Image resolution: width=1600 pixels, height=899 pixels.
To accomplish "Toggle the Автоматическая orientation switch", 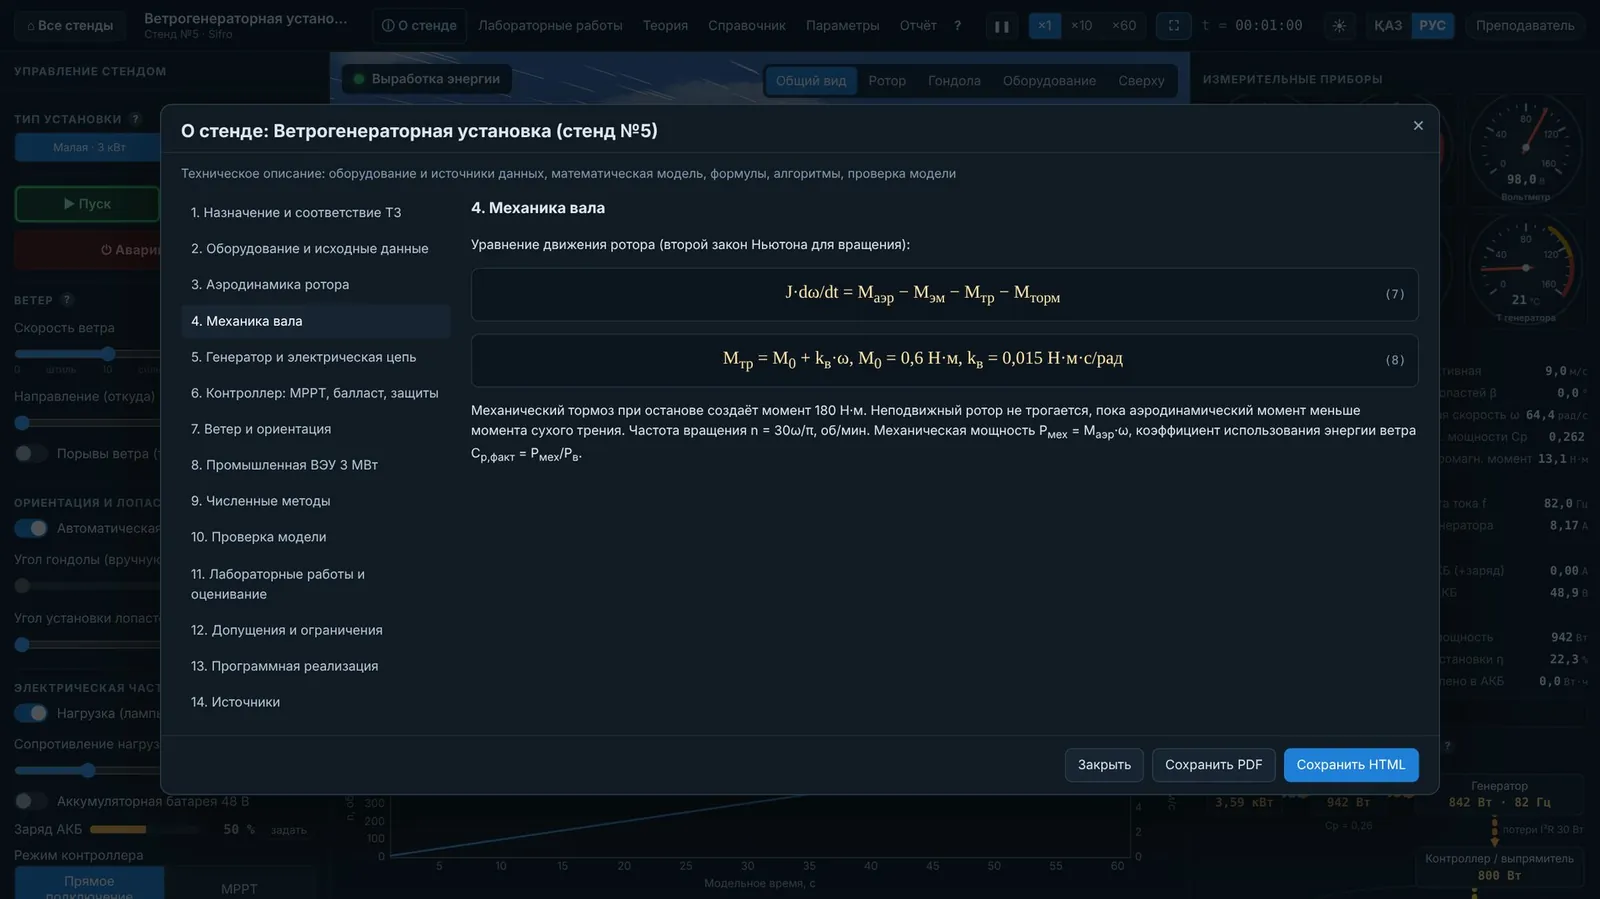I will [31, 528].
